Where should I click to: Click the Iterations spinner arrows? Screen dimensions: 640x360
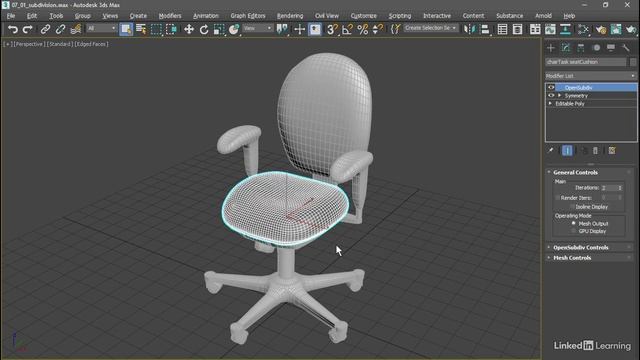coord(620,188)
